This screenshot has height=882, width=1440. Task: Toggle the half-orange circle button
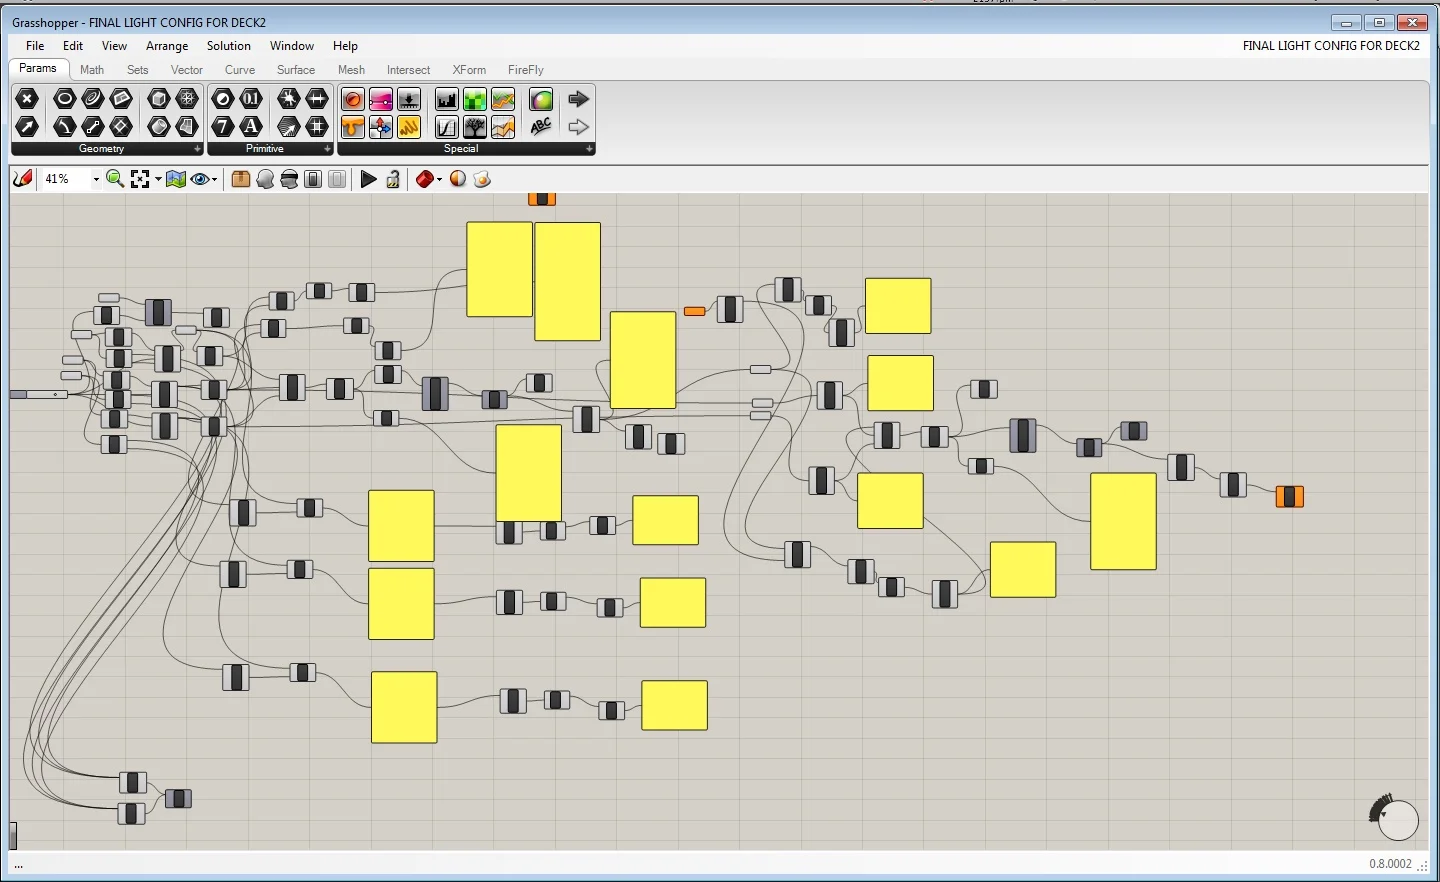(458, 179)
